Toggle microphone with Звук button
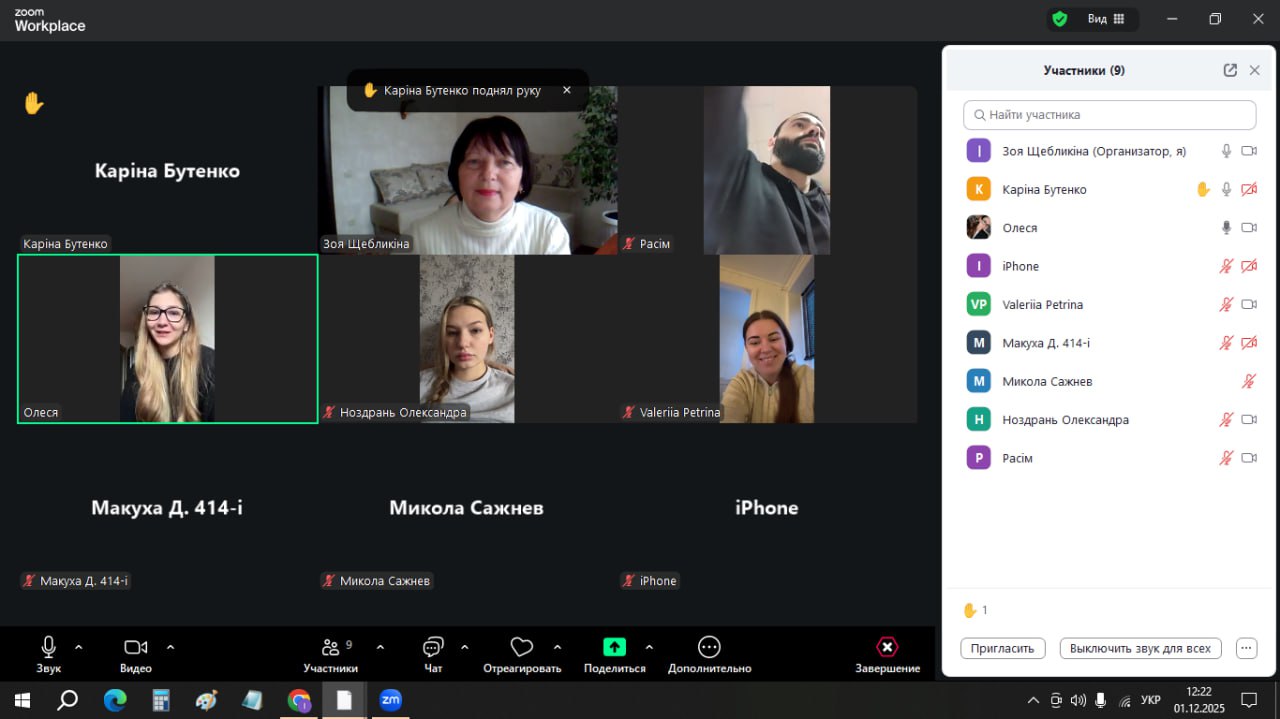 point(48,647)
